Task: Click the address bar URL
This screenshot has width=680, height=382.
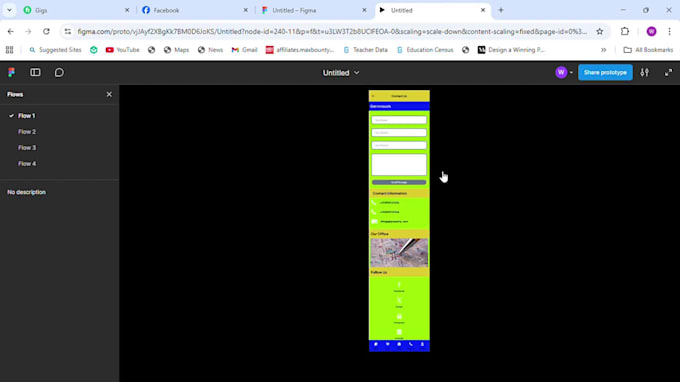Action: [332, 31]
